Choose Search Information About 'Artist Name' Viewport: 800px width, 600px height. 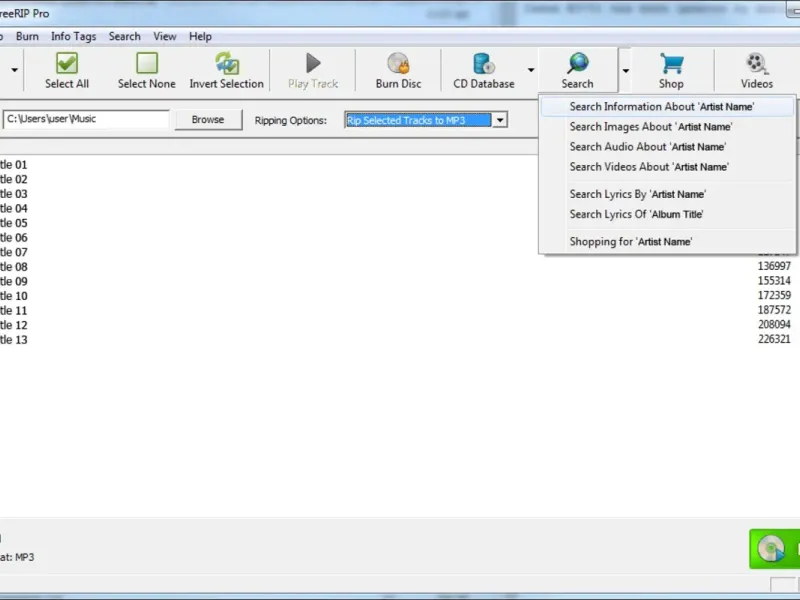pos(667,107)
